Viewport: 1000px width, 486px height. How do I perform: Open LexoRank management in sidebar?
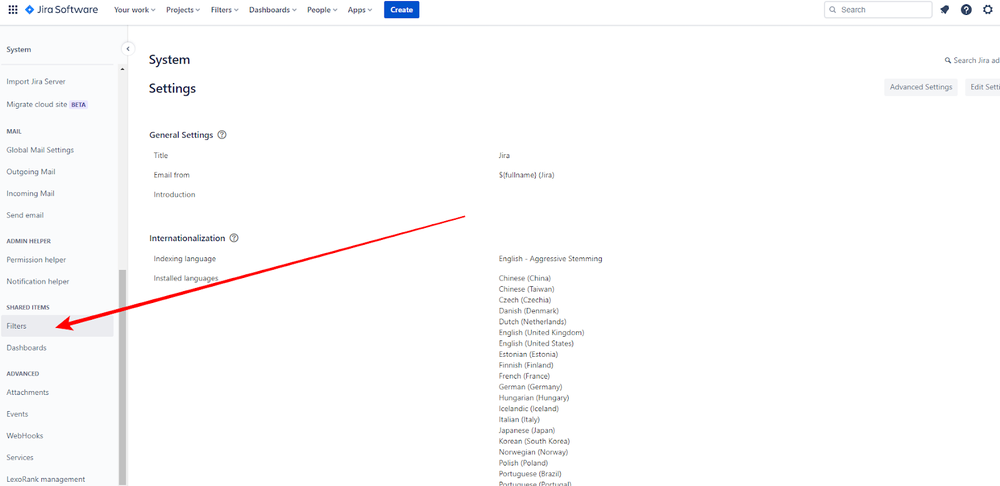point(45,479)
